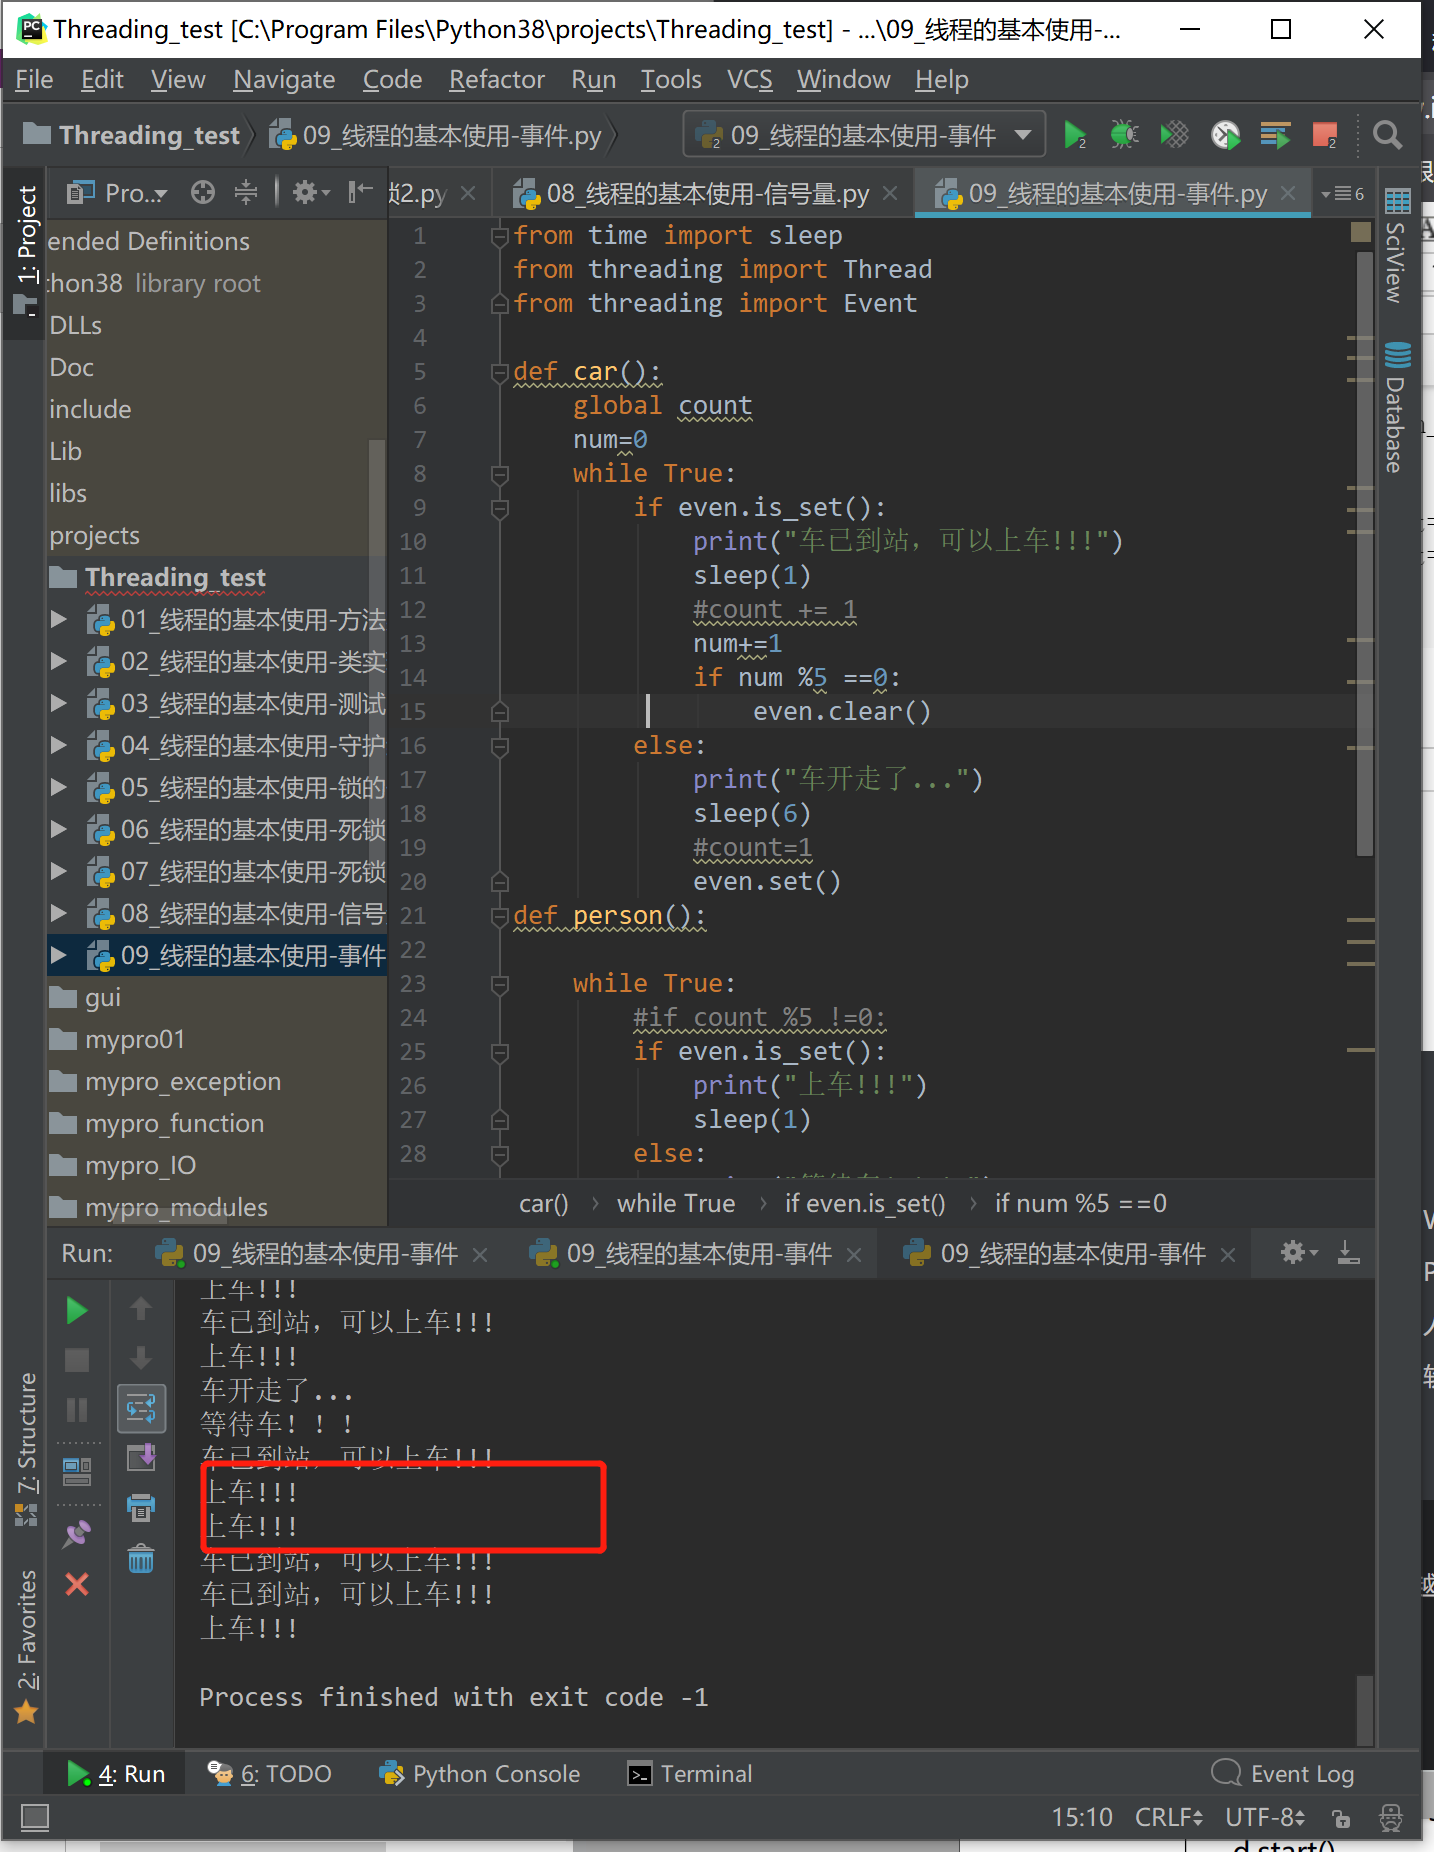Image resolution: width=1434 pixels, height=1852 pixels.
Task: Click the stop button in Run panel
Action: 77,1360
